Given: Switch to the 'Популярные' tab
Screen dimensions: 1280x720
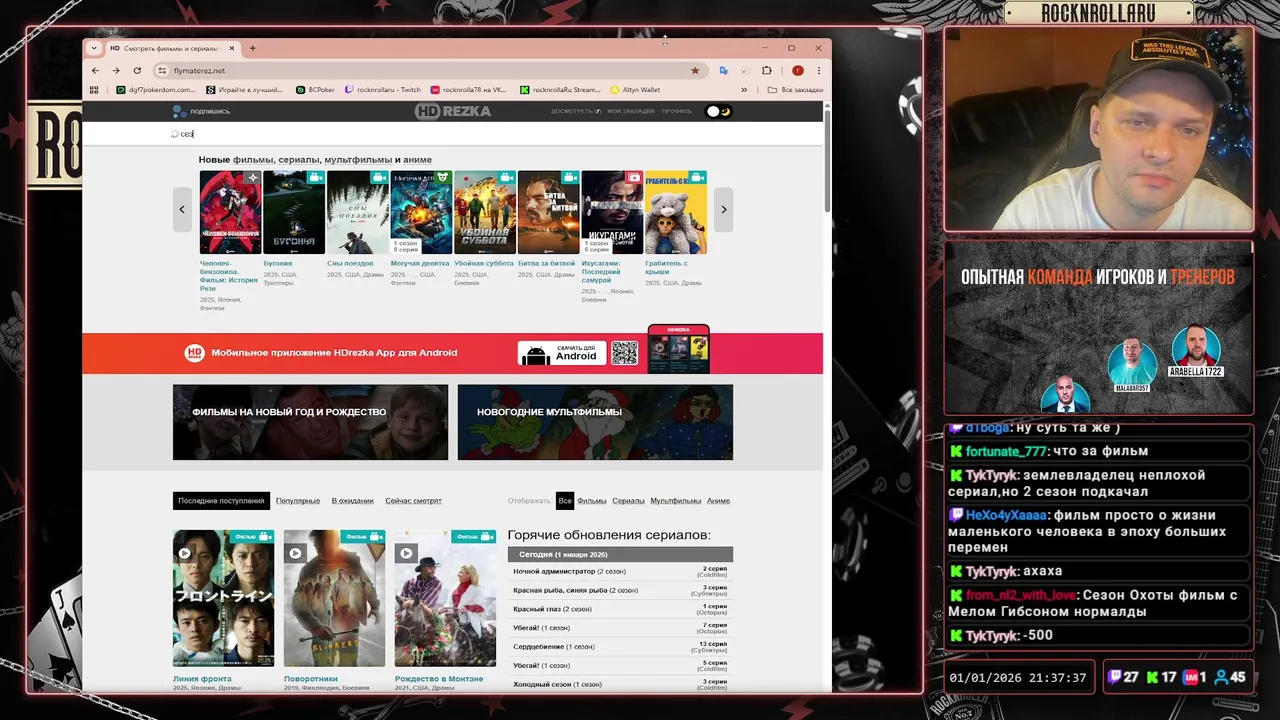Looking at the screenshot, I should [x=298, y=501].
